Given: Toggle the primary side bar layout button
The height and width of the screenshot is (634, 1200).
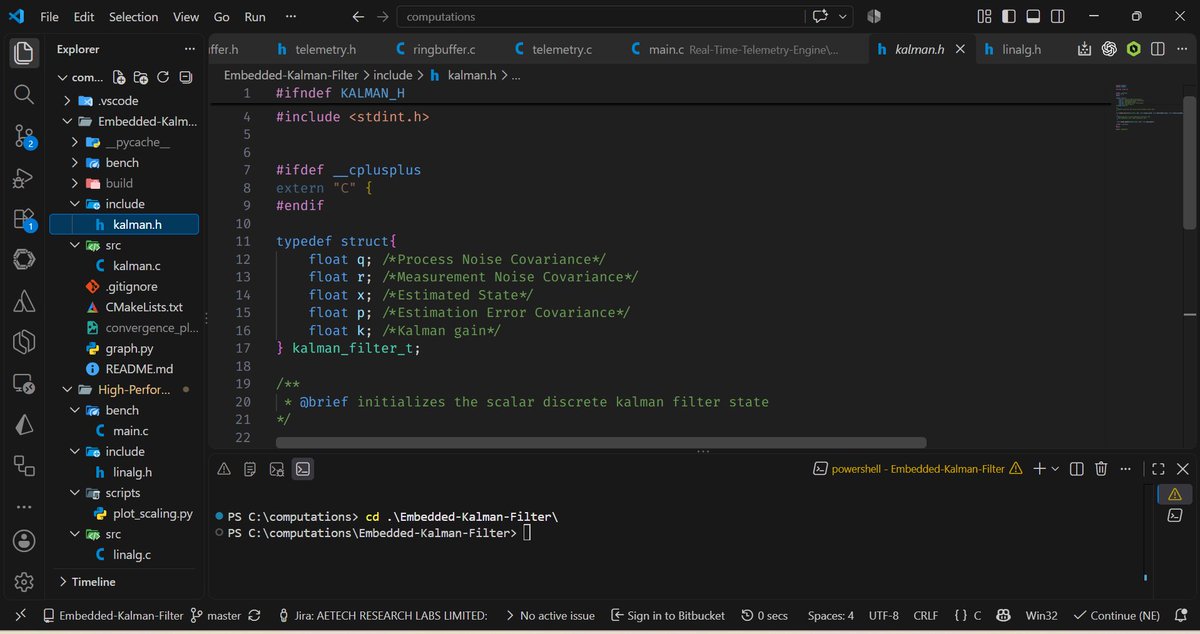Looking at the screenshot, I should coord(1009,16).
